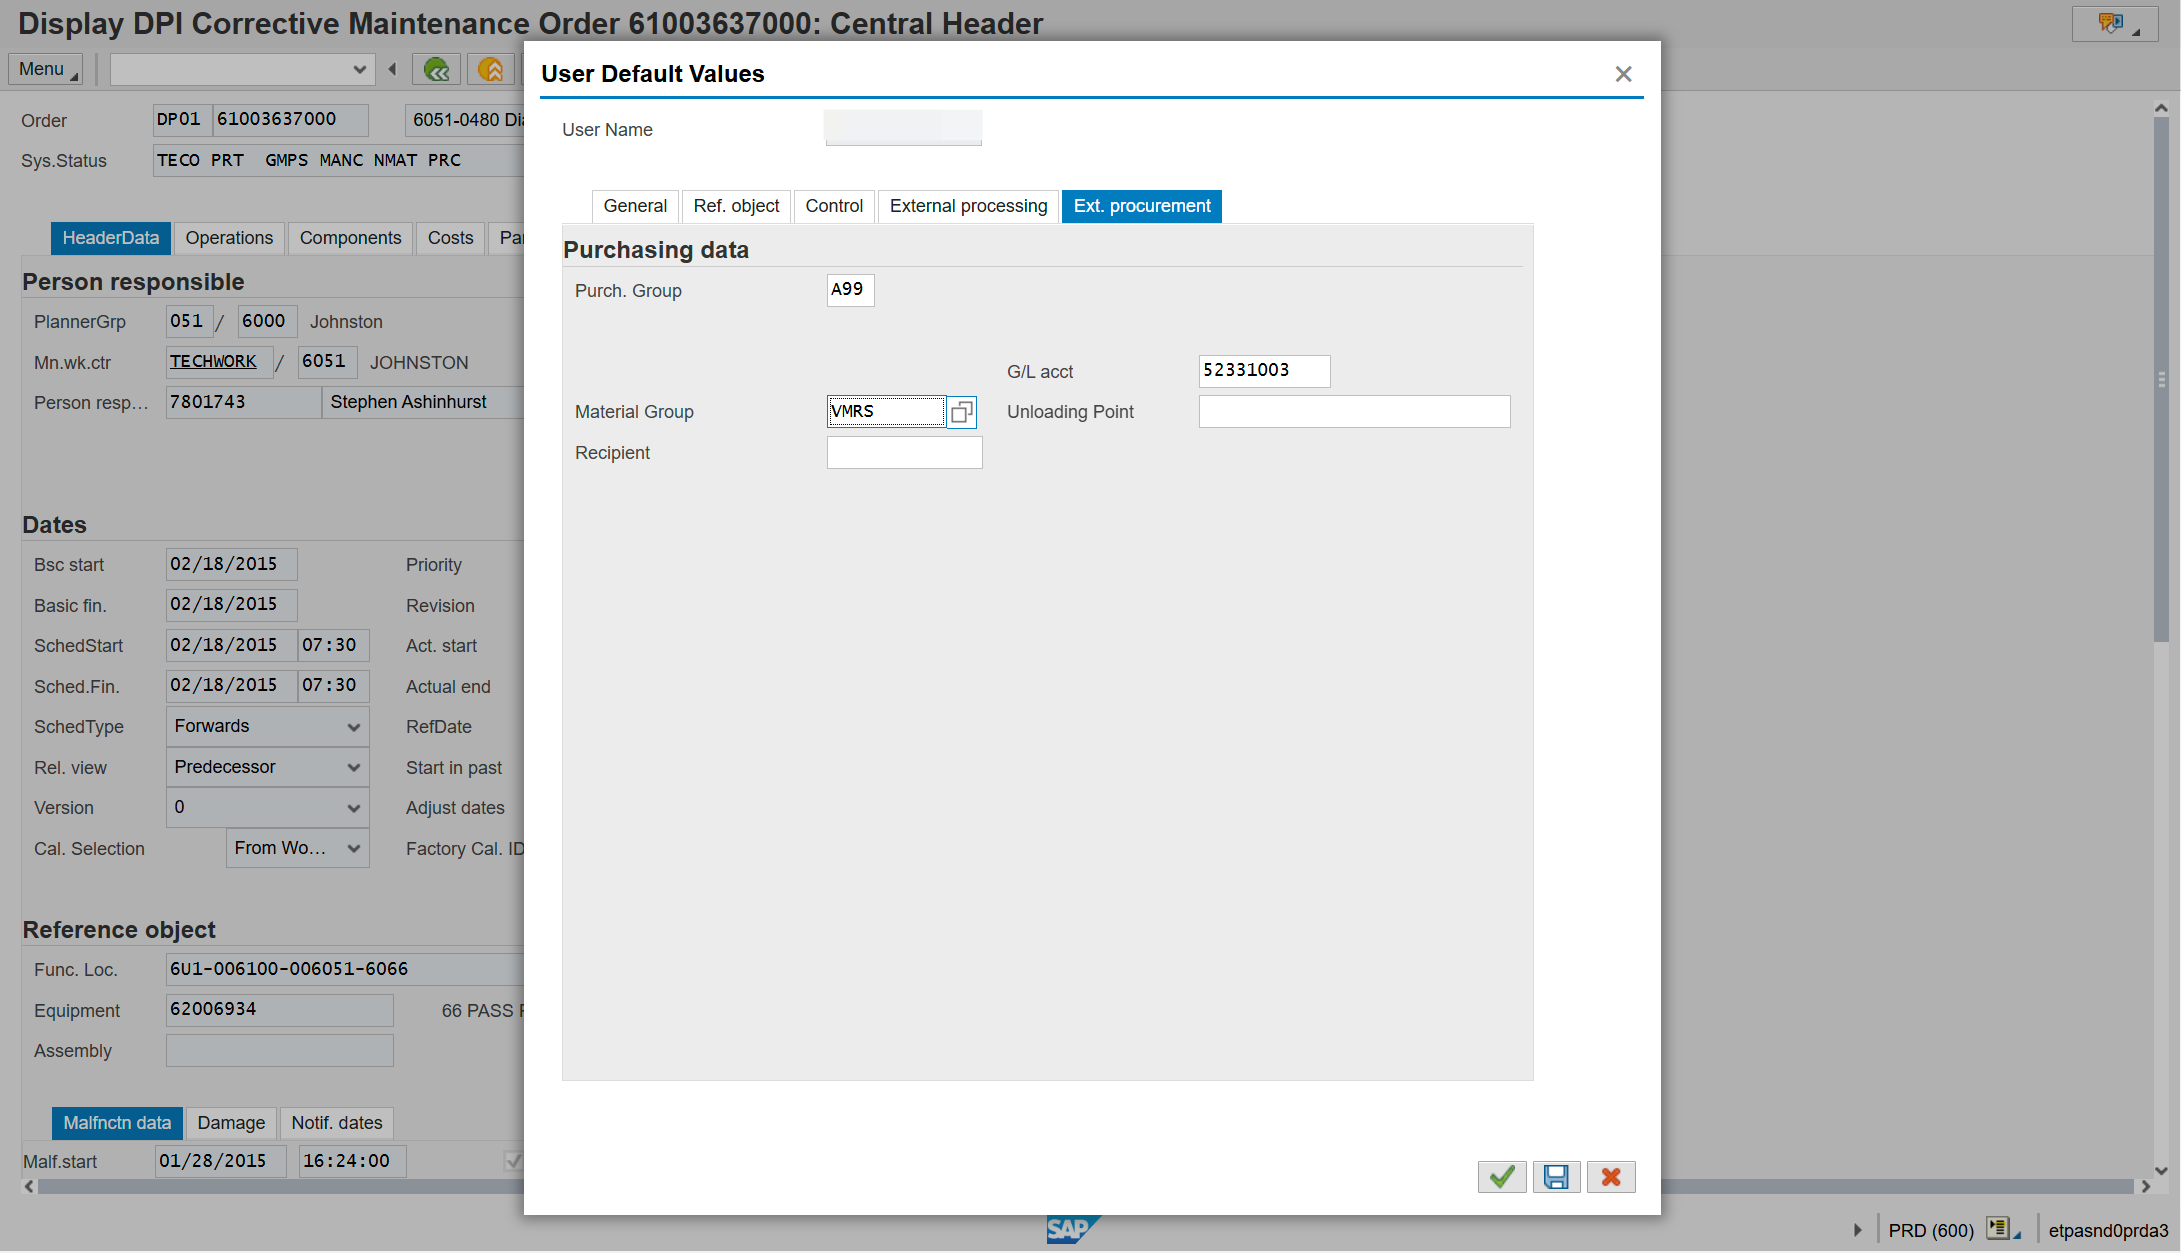
Task: Expand the command field dropdown
Action: (359, 69)
